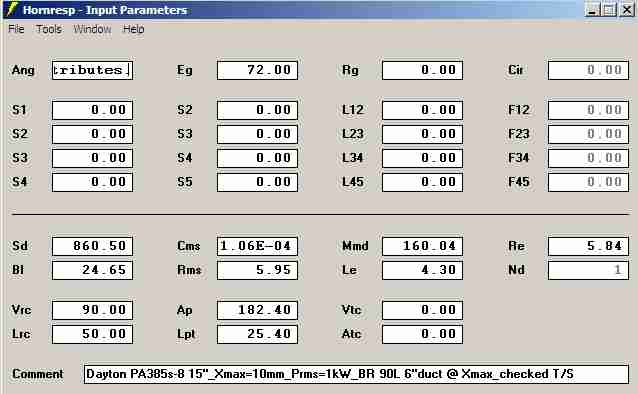Select the Ap field showing 182.40
This screenshot has width=638, height=394.
257,310
